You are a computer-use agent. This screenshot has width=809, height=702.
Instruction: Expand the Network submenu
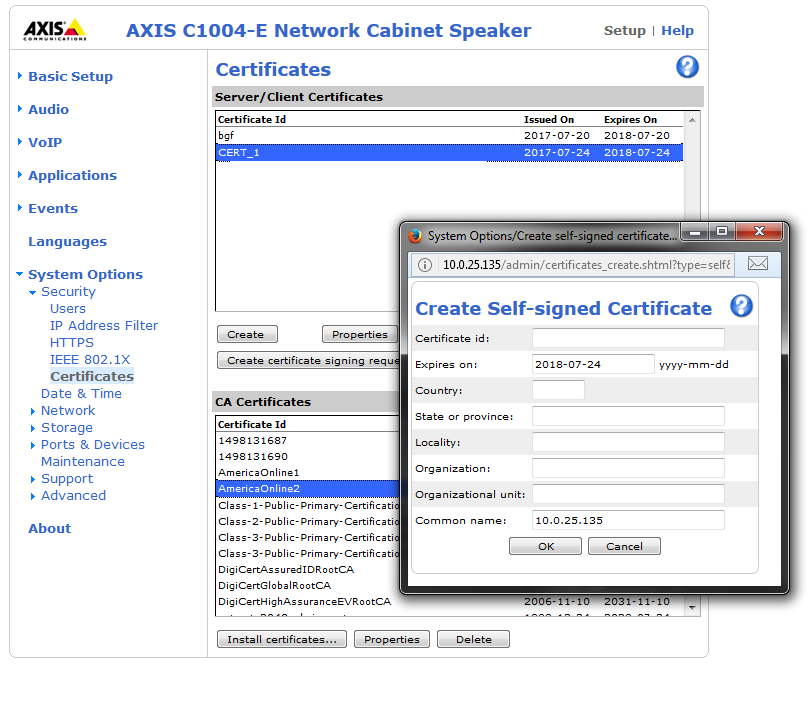click(x=68, y=410)
